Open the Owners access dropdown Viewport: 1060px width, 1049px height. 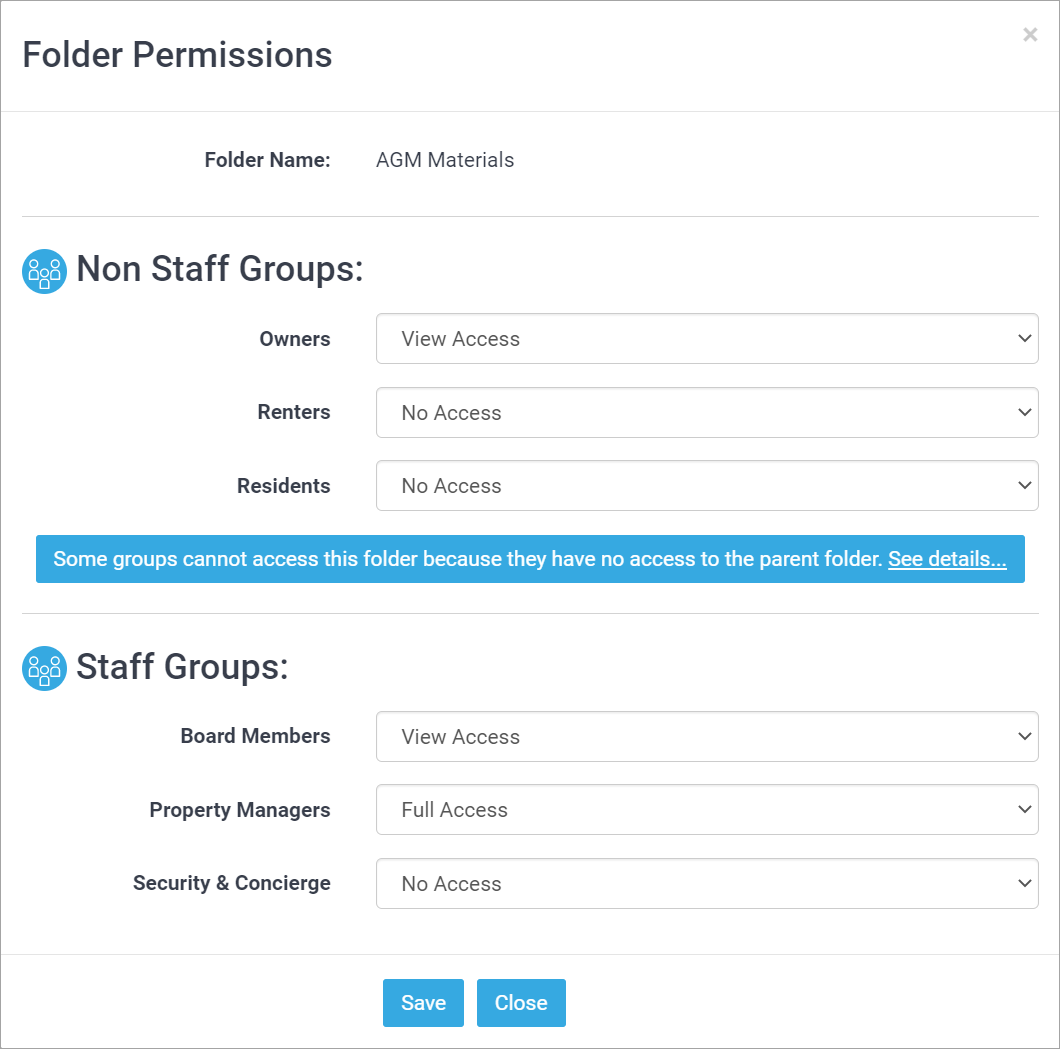point(707,339)
